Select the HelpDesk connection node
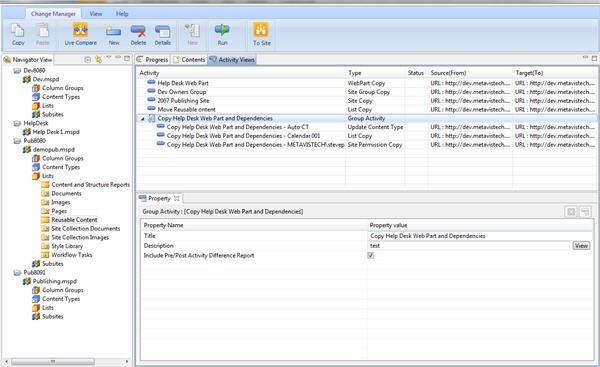 pyautogui.click(x=36, y=123)
